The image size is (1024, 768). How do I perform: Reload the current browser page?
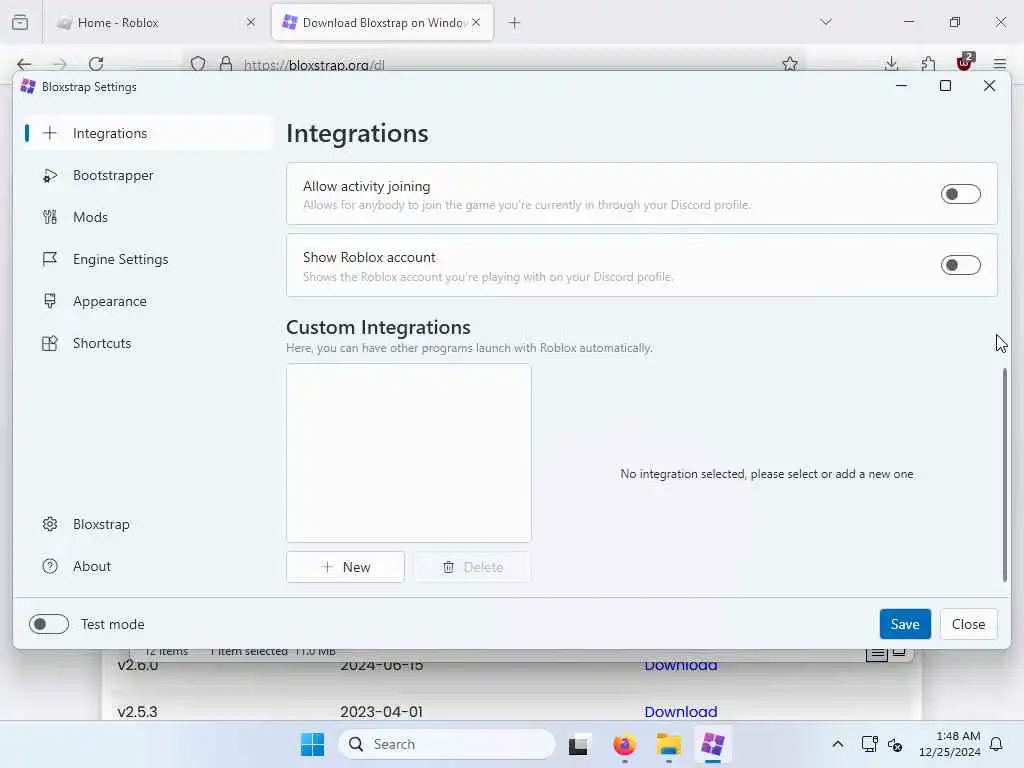point(96,64)
